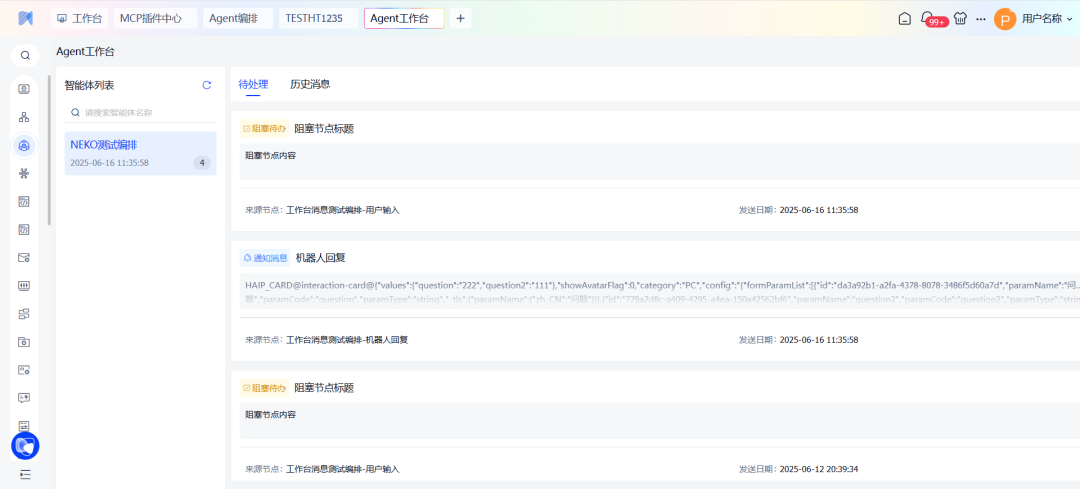The height and width of the screenshot is (489, 1080).
Task: Add a new tab with plus button
Action: 460,18
